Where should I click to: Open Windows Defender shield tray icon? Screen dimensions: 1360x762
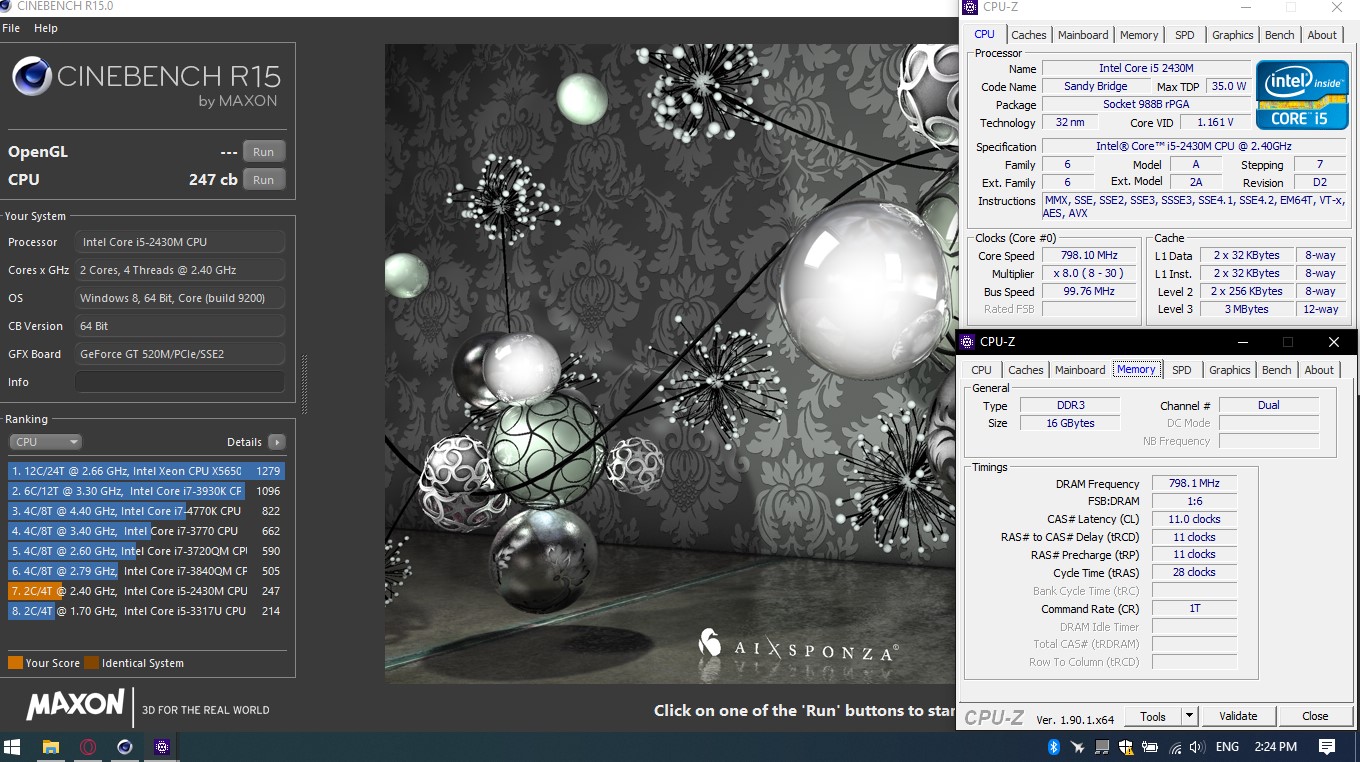point(1126,747)
